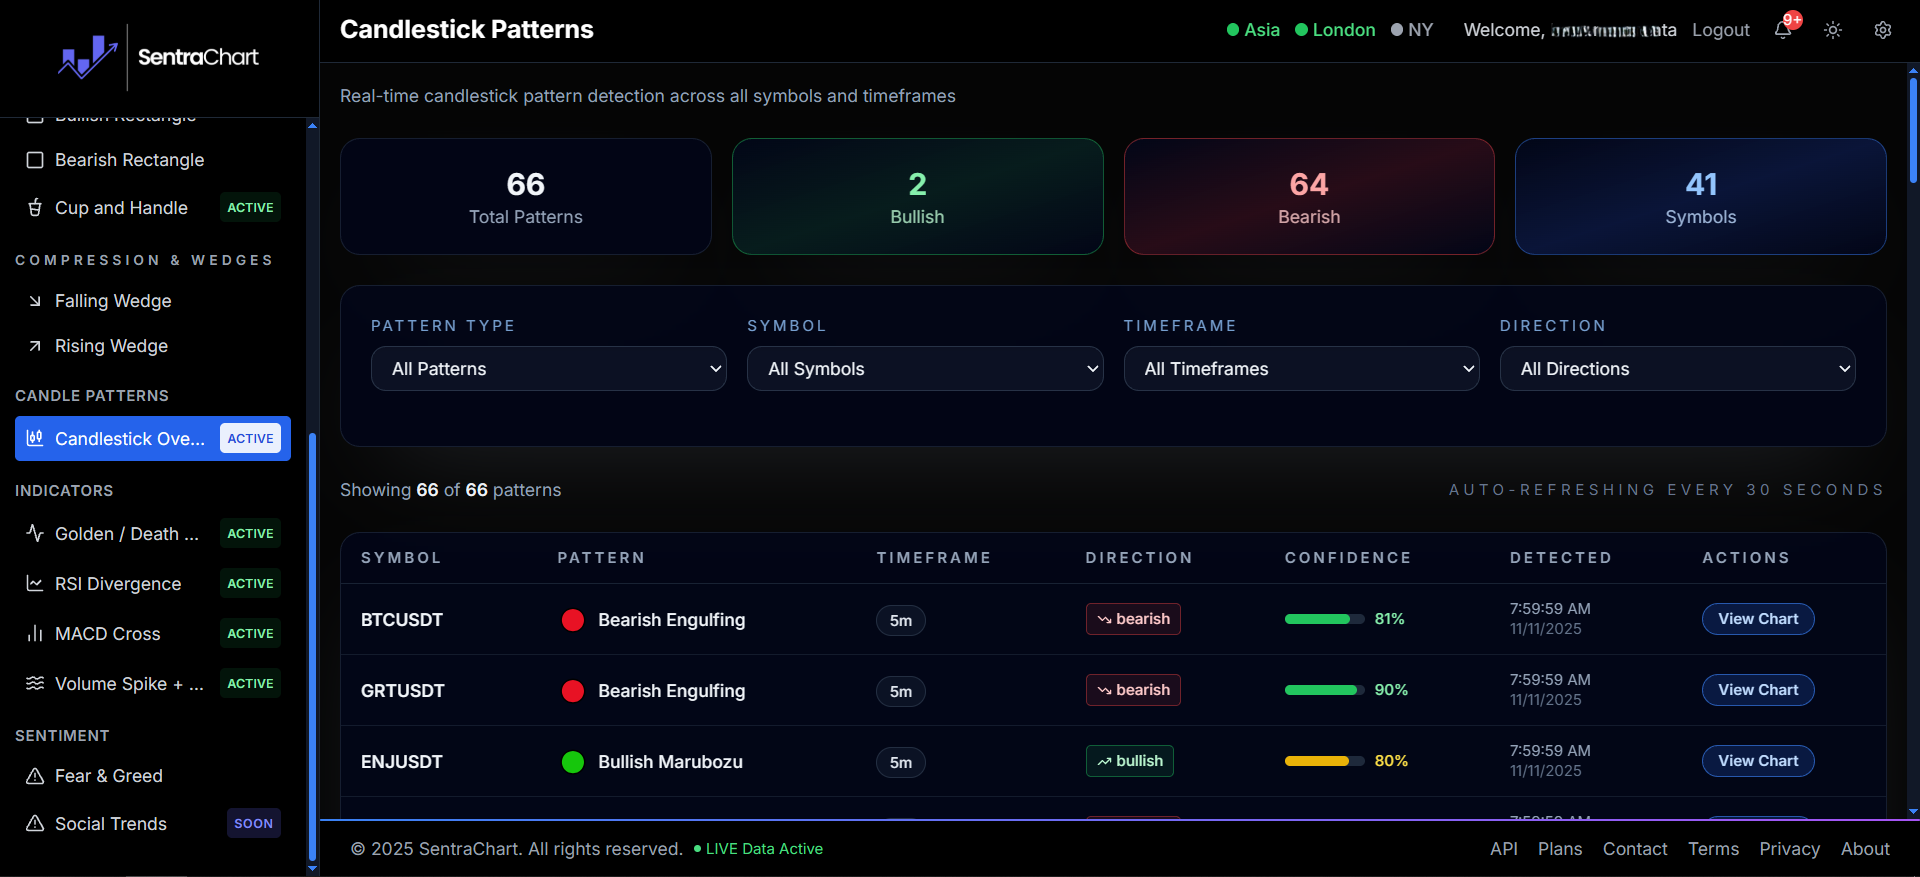
Task: Click the GRTUSDT 90% confidence bar
Action: (1325, 690)
